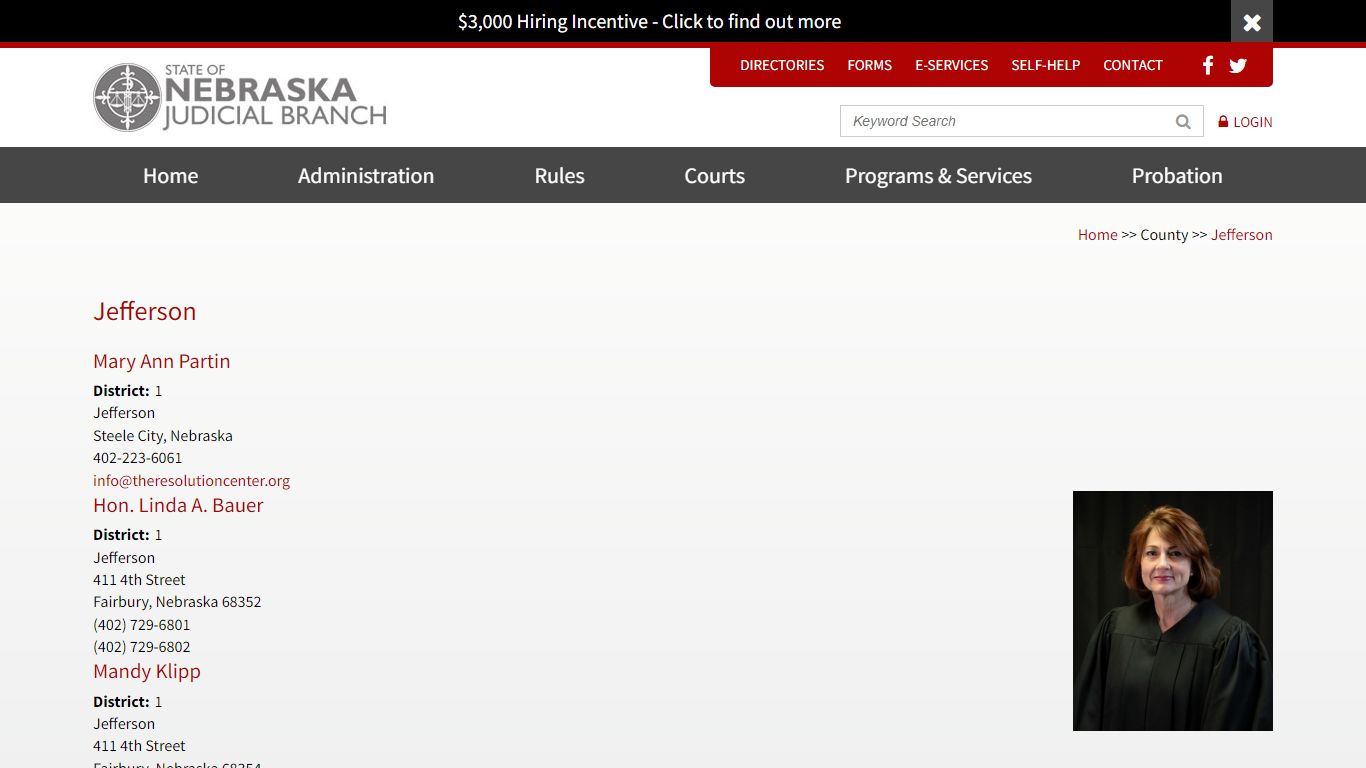Select phone number 402-223-6061
This screenshot has width=1366, height=768.
138,458
